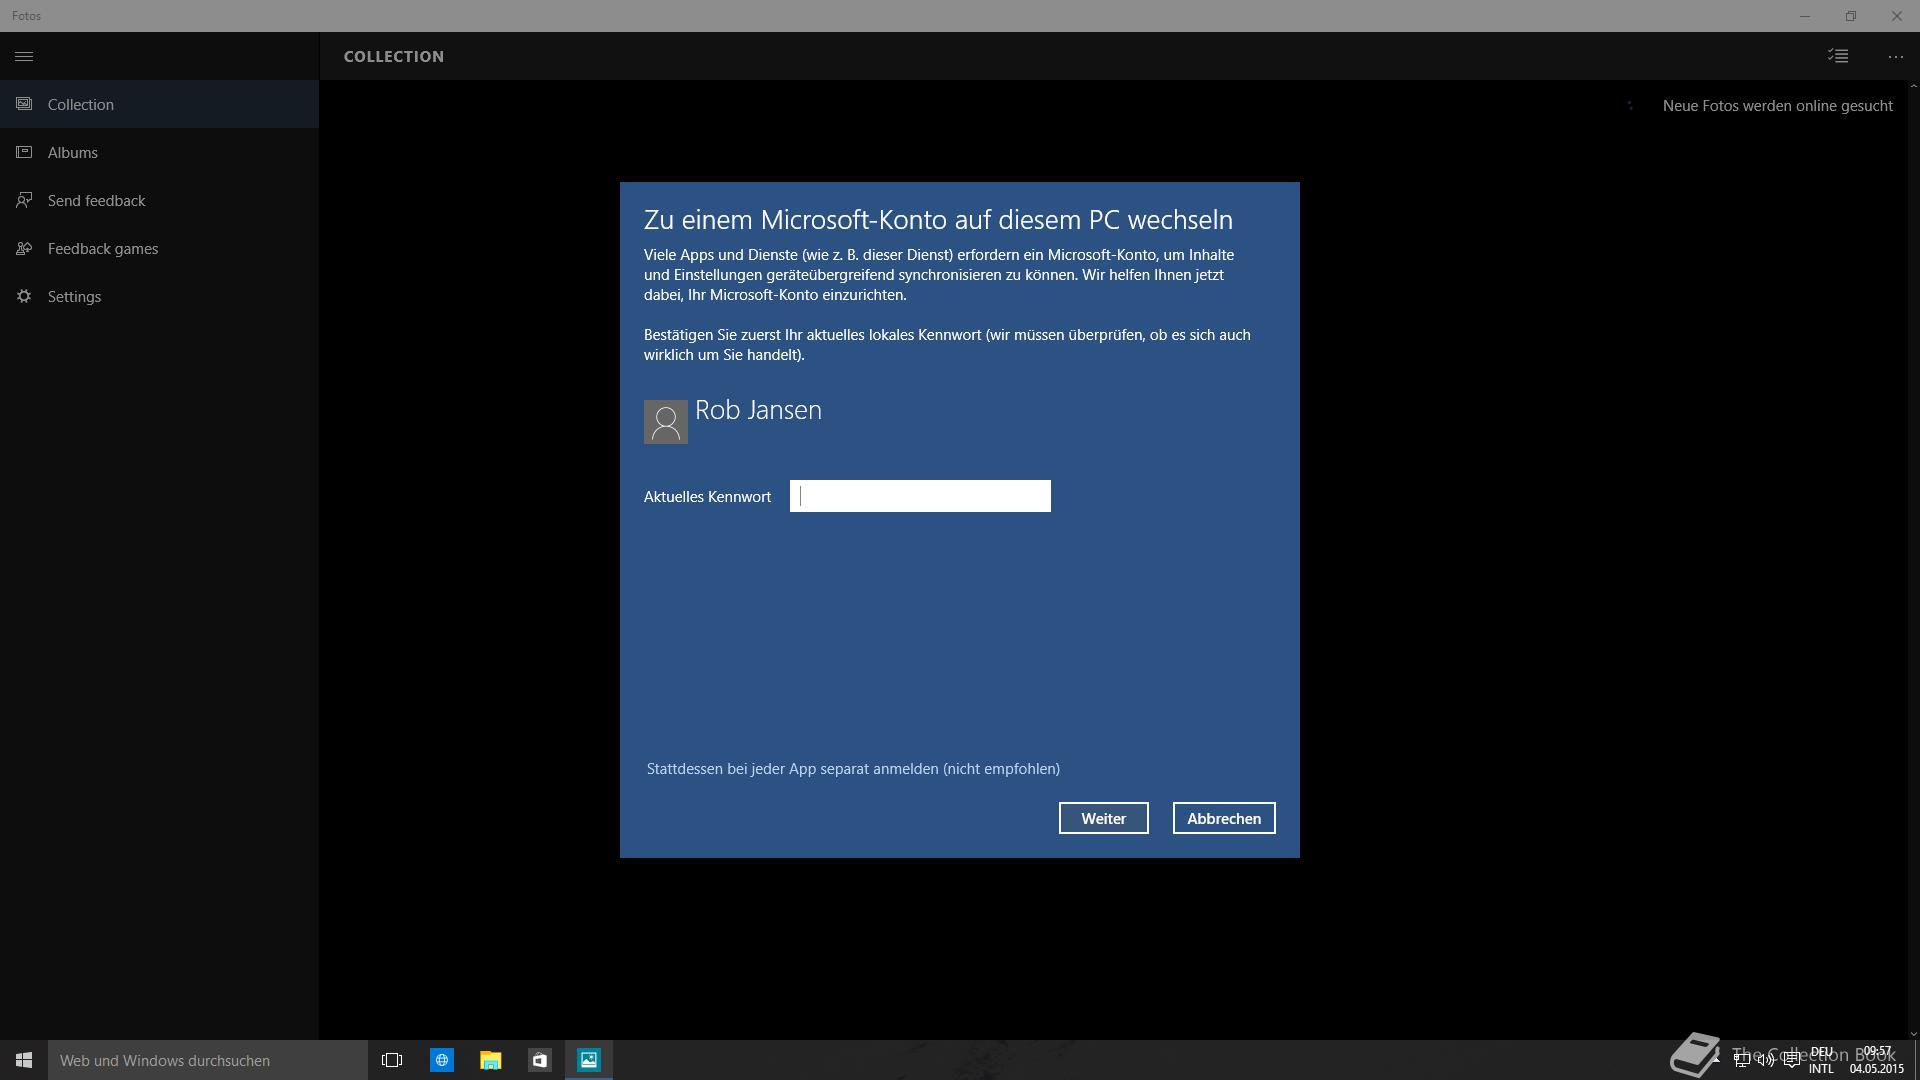Click Rob Jansen's profile avatar
Image resolution: width=1920 pixels, height=1080 pixels.
click(x=665, y=422)
